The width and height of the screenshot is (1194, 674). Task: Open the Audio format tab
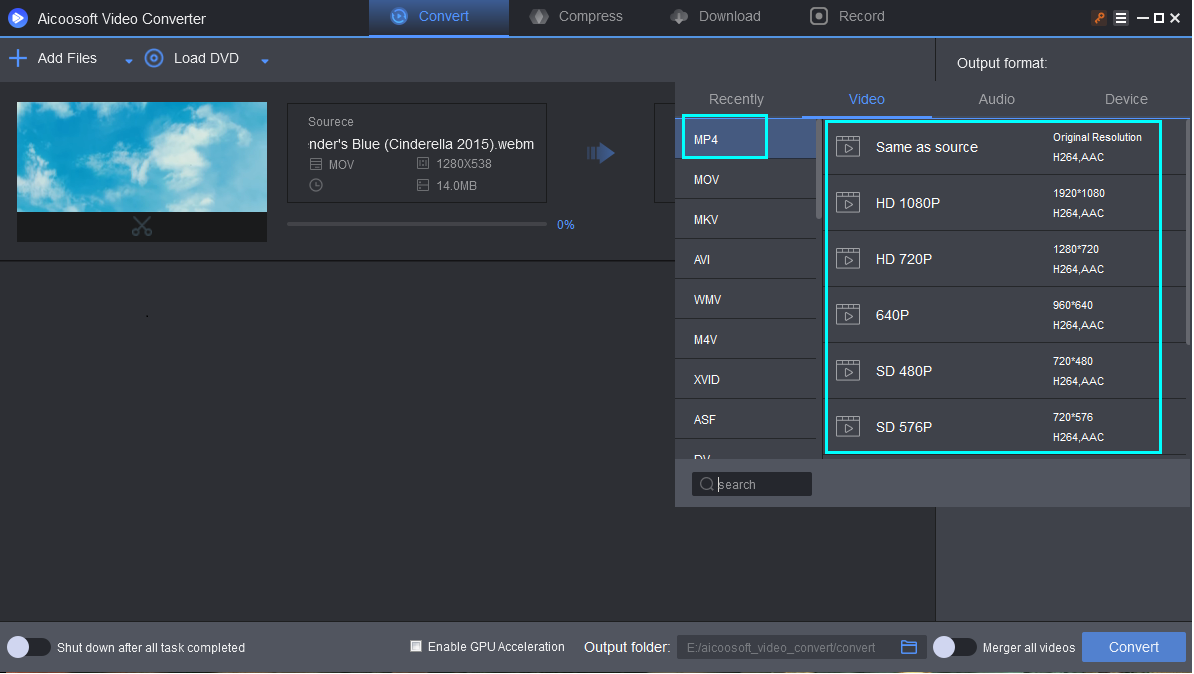(996, 99)
